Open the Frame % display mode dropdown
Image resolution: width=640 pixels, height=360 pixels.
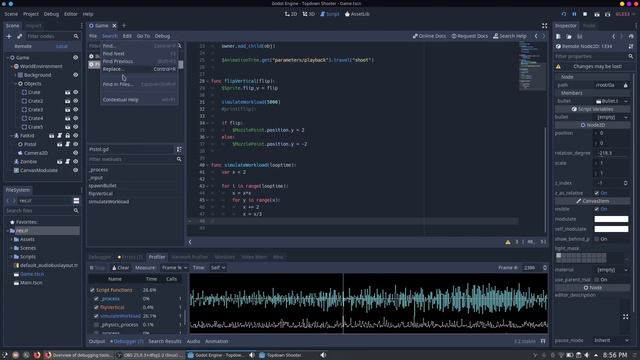pyautogui.click(x=174, y=268)
